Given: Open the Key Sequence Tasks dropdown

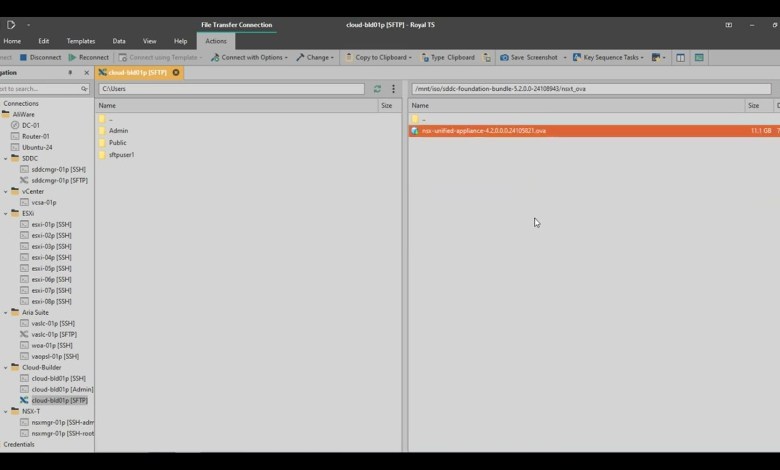Looking at the screenshot, I should [608, 57].
